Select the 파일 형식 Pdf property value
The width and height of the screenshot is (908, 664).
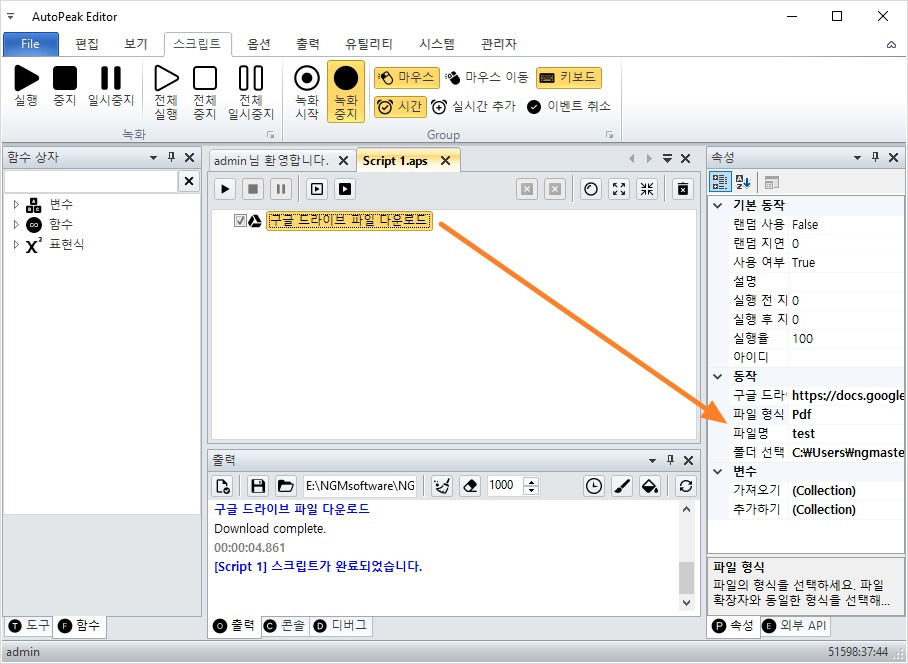point(847,414)
